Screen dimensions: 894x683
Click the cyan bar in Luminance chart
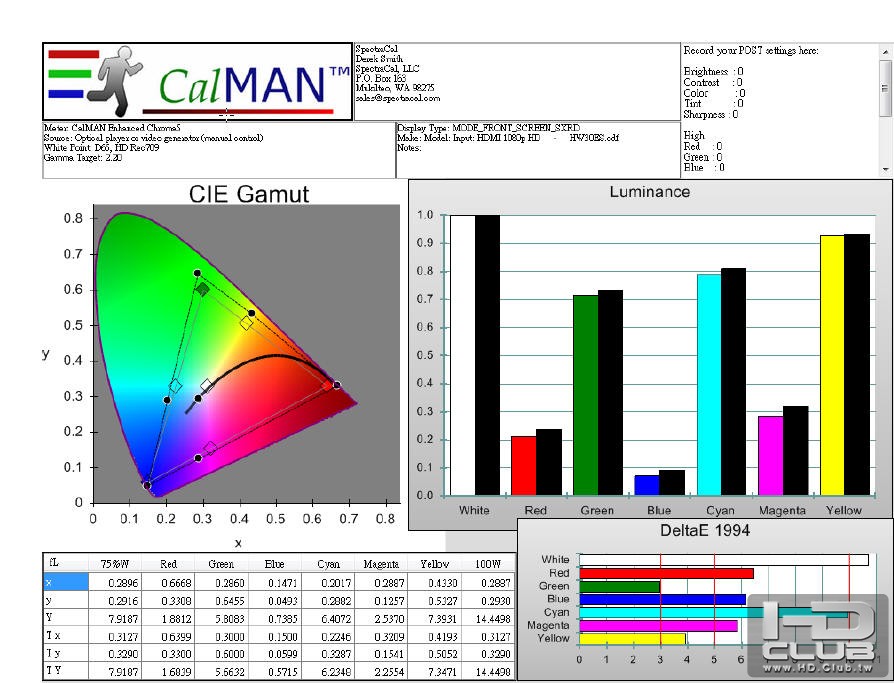click(709, 385)
